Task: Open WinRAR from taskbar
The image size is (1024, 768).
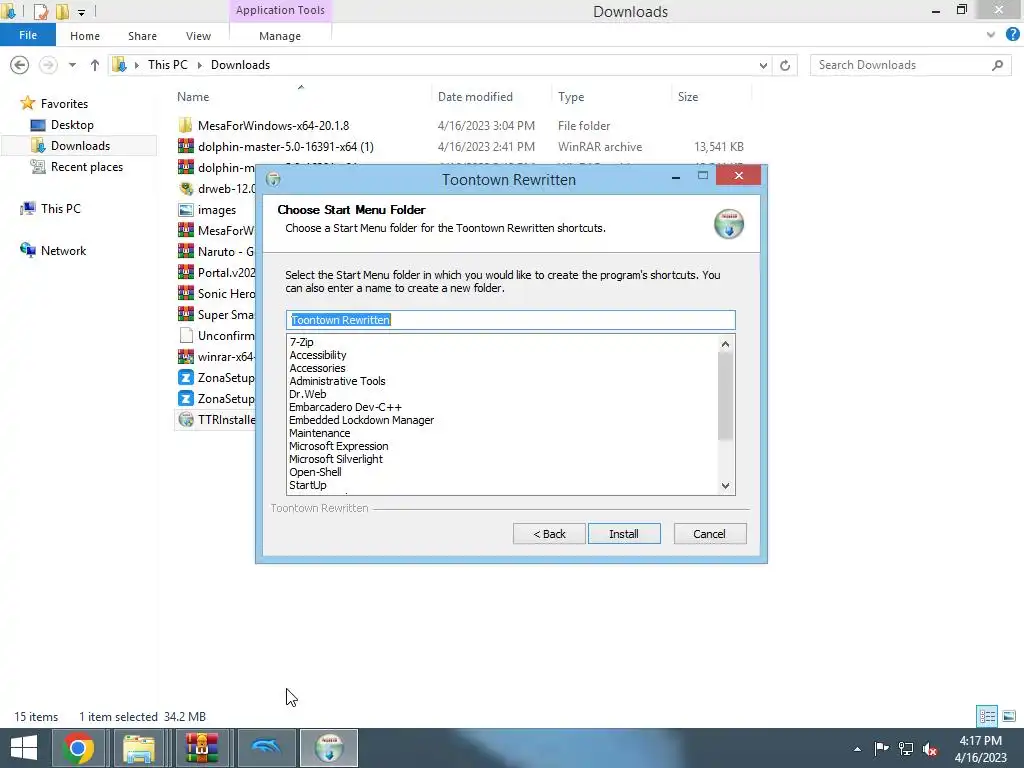Action: (203, 748)
